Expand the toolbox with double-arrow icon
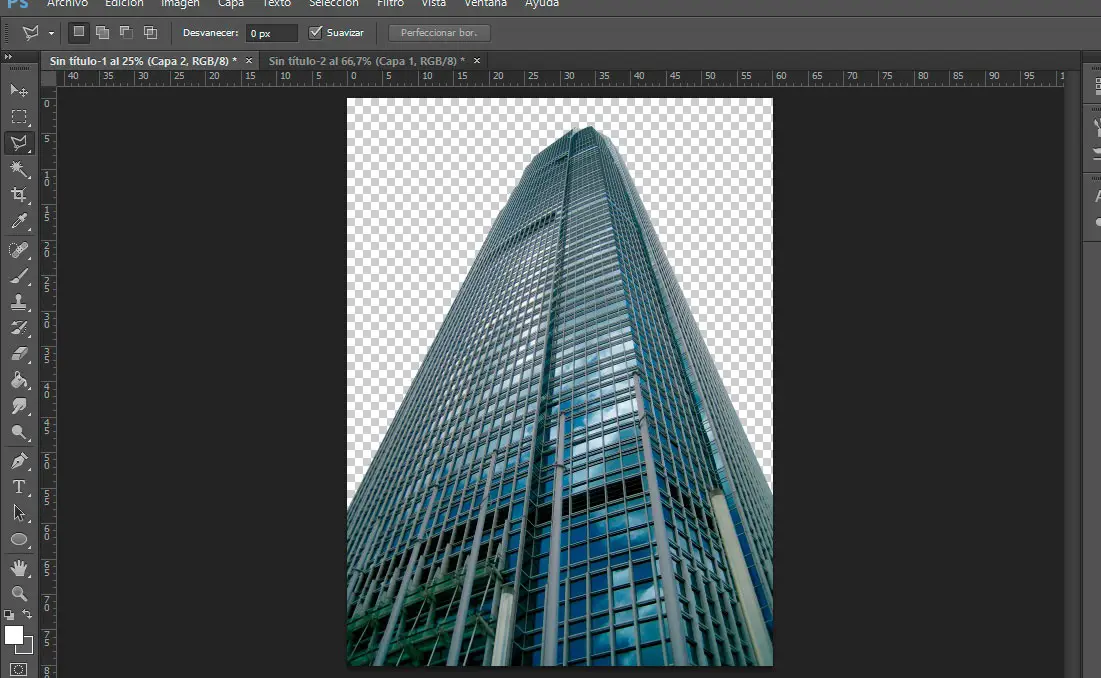The height and width of the screenshot is (678, 1101). click(x=8, y=57)
